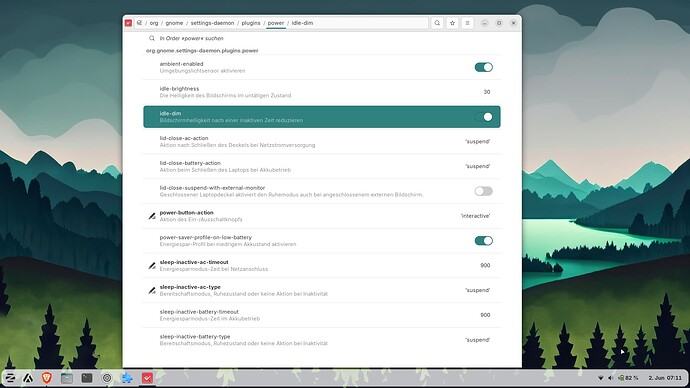Screen dimensions: 690x388
Task: Click the org.gnome.settings-daemon.plugins.power heading
Action: tap(202, 51)
